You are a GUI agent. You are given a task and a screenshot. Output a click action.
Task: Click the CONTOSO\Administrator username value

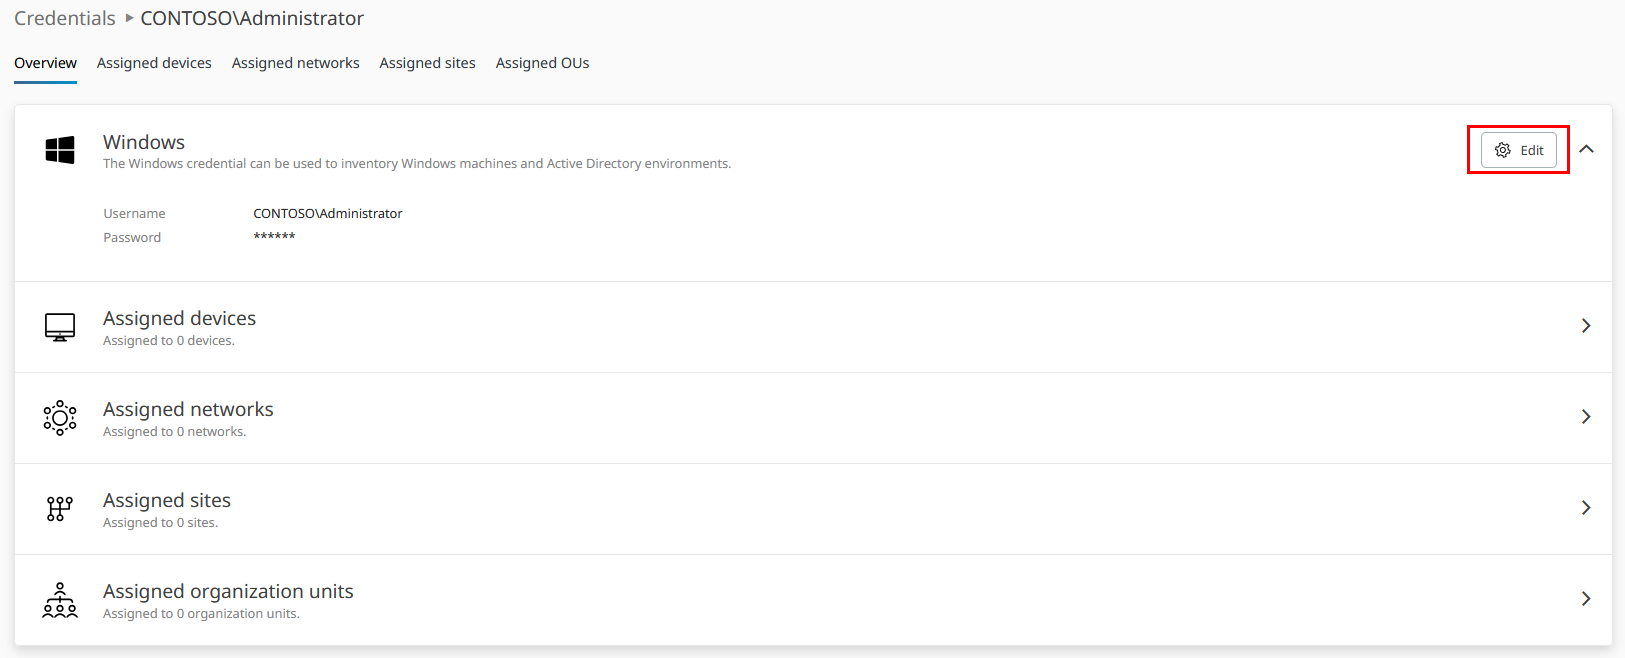click(328, 213)
